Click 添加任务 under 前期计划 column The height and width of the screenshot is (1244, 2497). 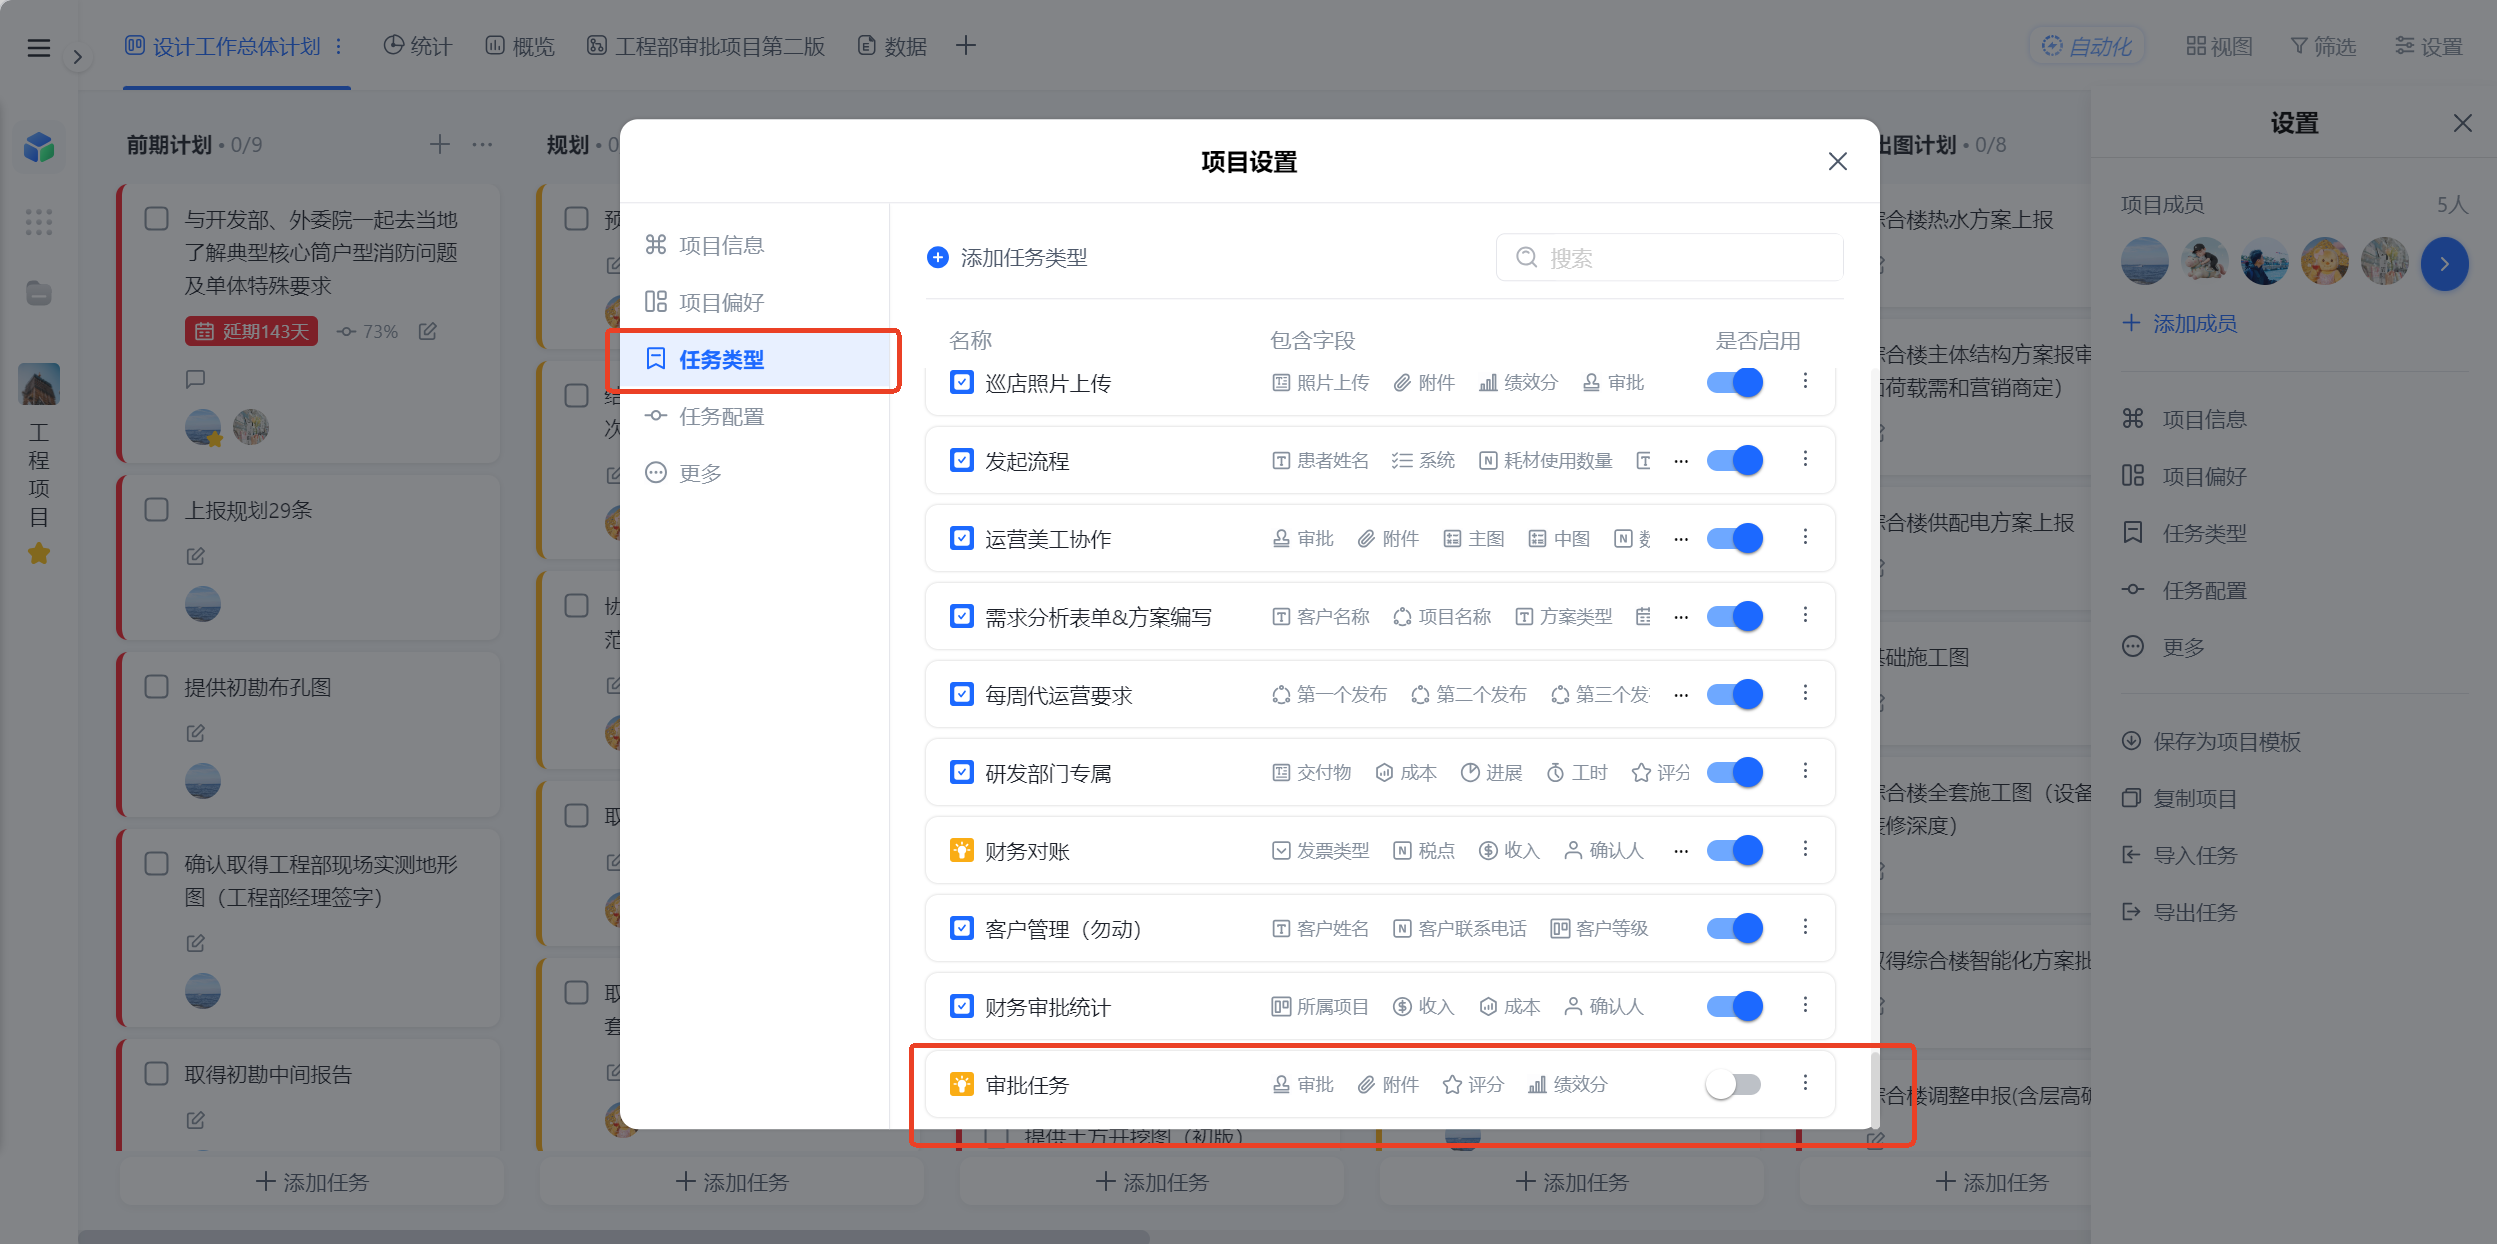(312, 1182)
